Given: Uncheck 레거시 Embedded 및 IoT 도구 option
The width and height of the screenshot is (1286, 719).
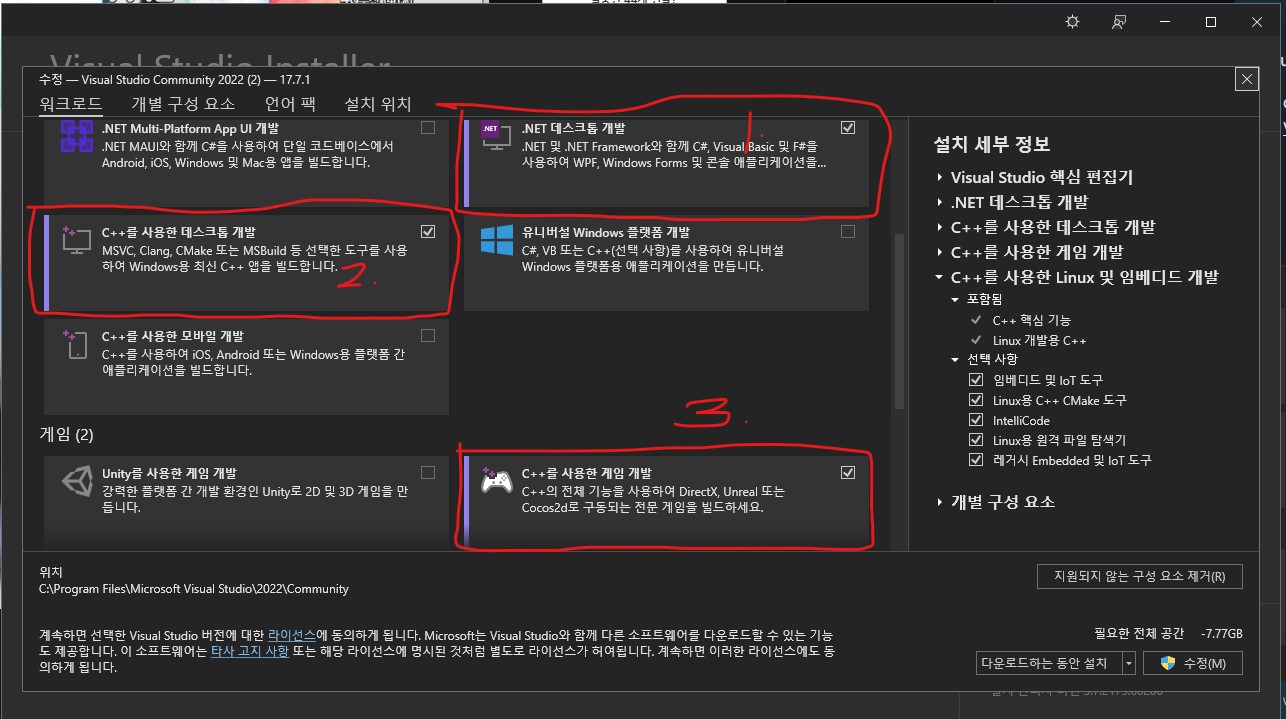Looking at the screenshot, I should [x=976, y=460].
